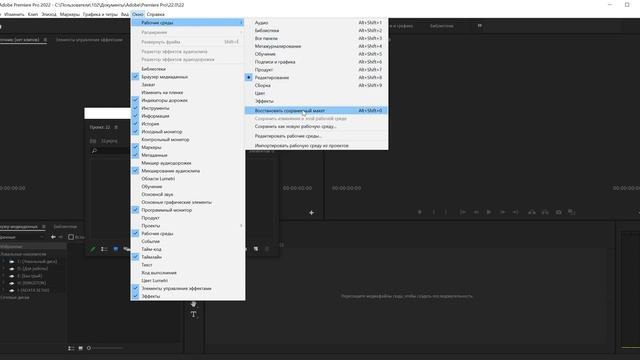Click the Extract button in Program monitor
Viewport: 640px width, 360px height.
pos(545,212)
